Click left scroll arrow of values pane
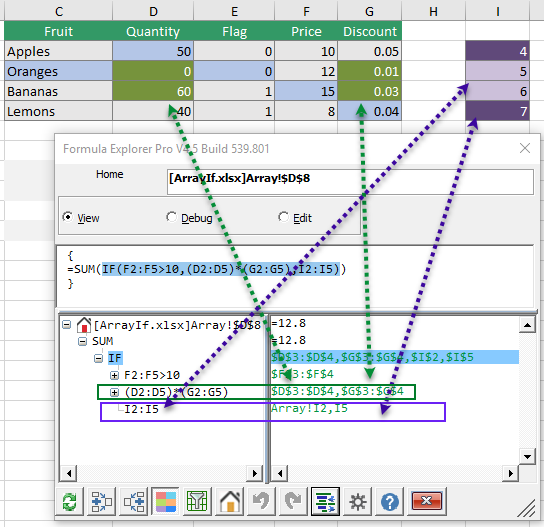544x527 pixels. coord(280,473)
